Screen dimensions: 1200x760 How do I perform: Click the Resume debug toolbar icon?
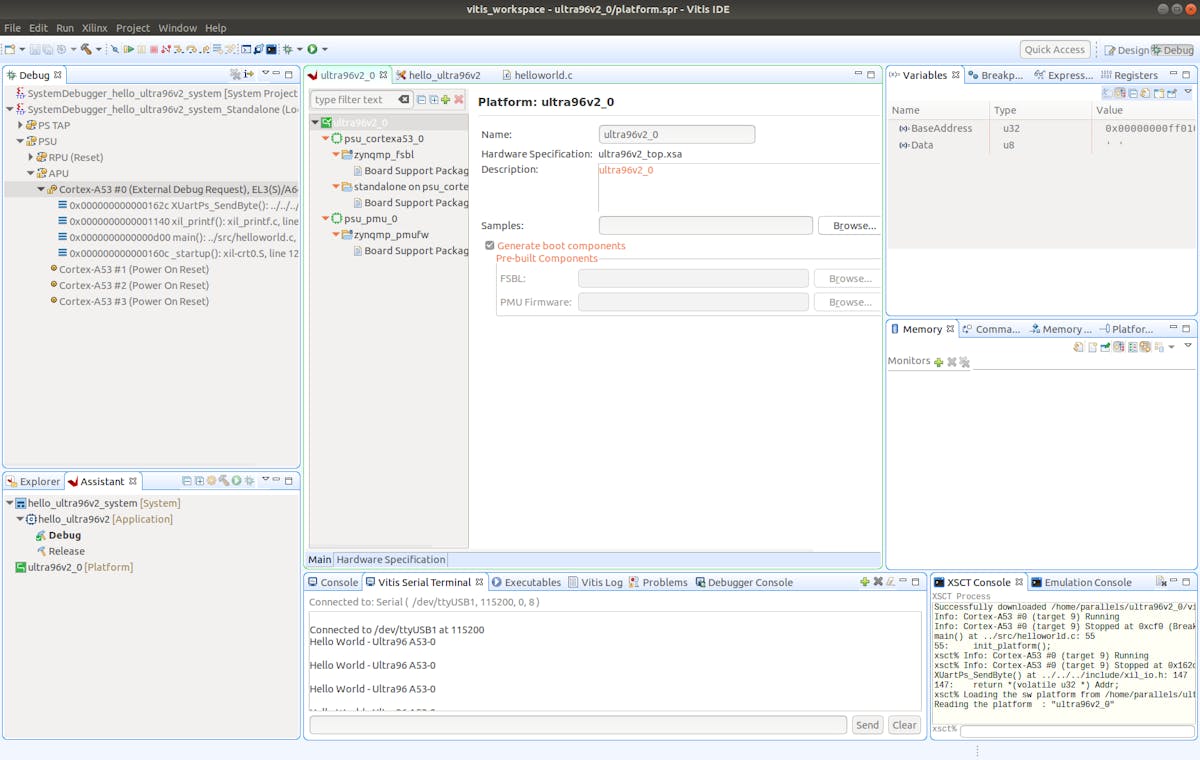129,49
